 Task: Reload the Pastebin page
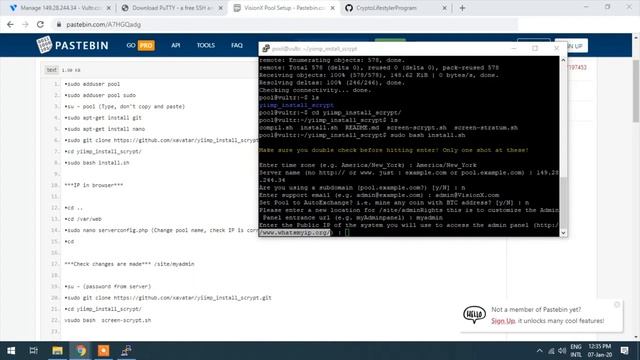coord(40,24)
